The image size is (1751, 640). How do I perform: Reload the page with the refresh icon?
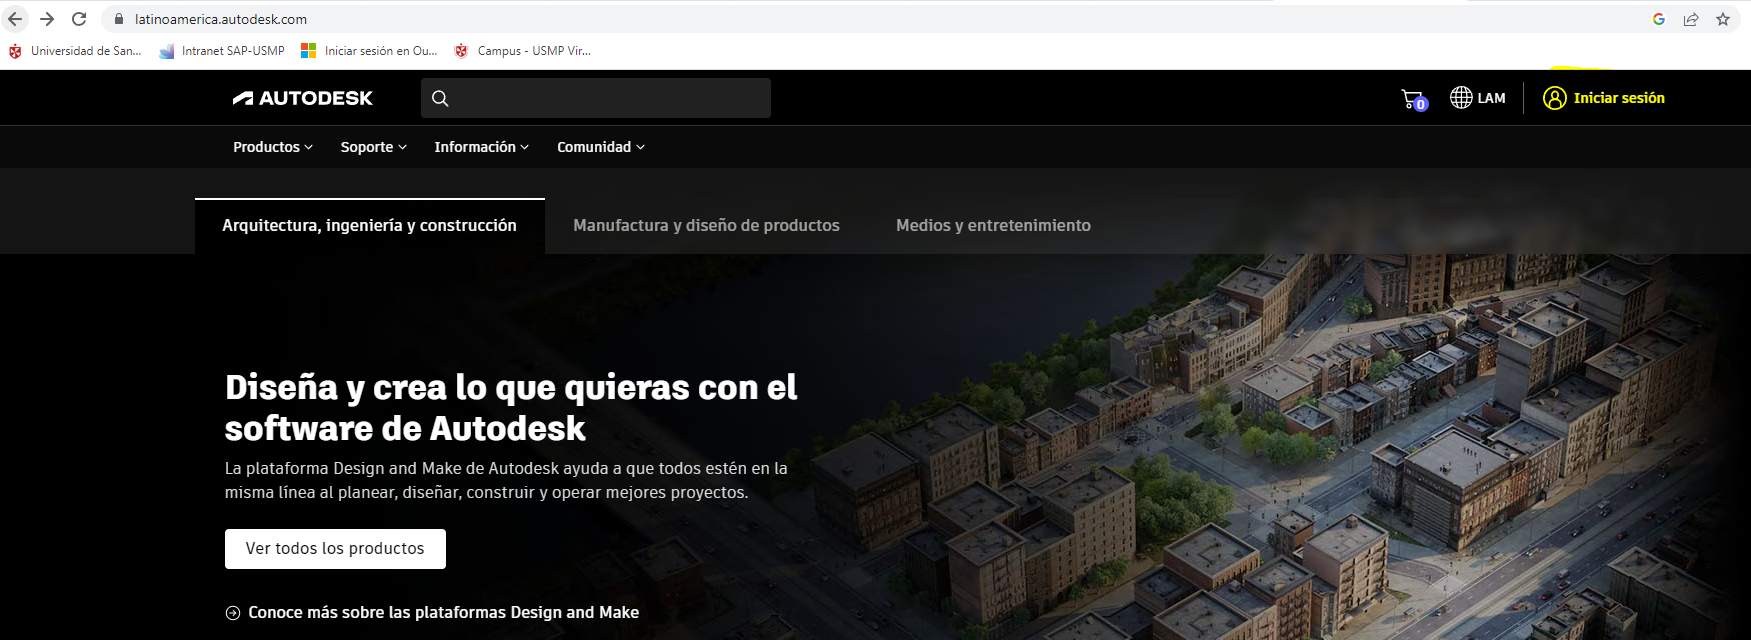[79, 19]
